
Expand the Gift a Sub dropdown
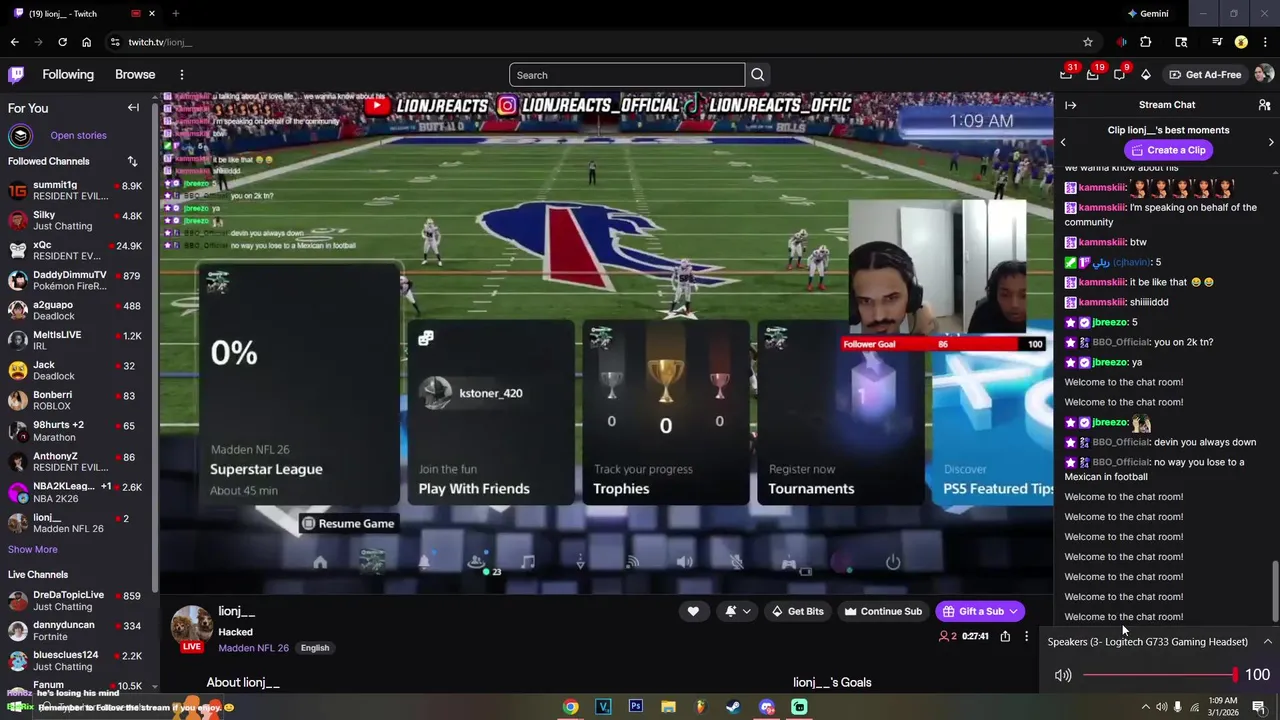point(1013,611)
